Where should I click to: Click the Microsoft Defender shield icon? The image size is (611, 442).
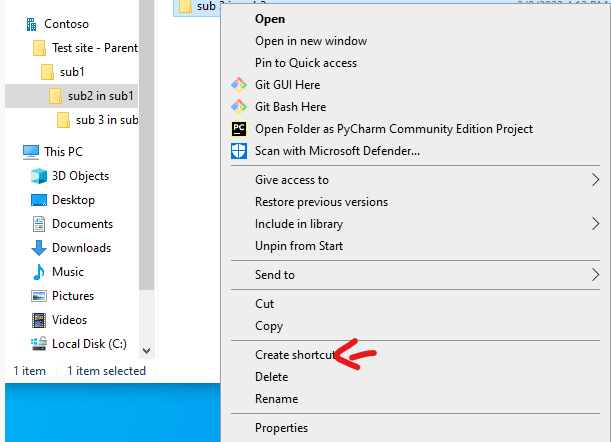pyautogui.click(x=239, y=151)
